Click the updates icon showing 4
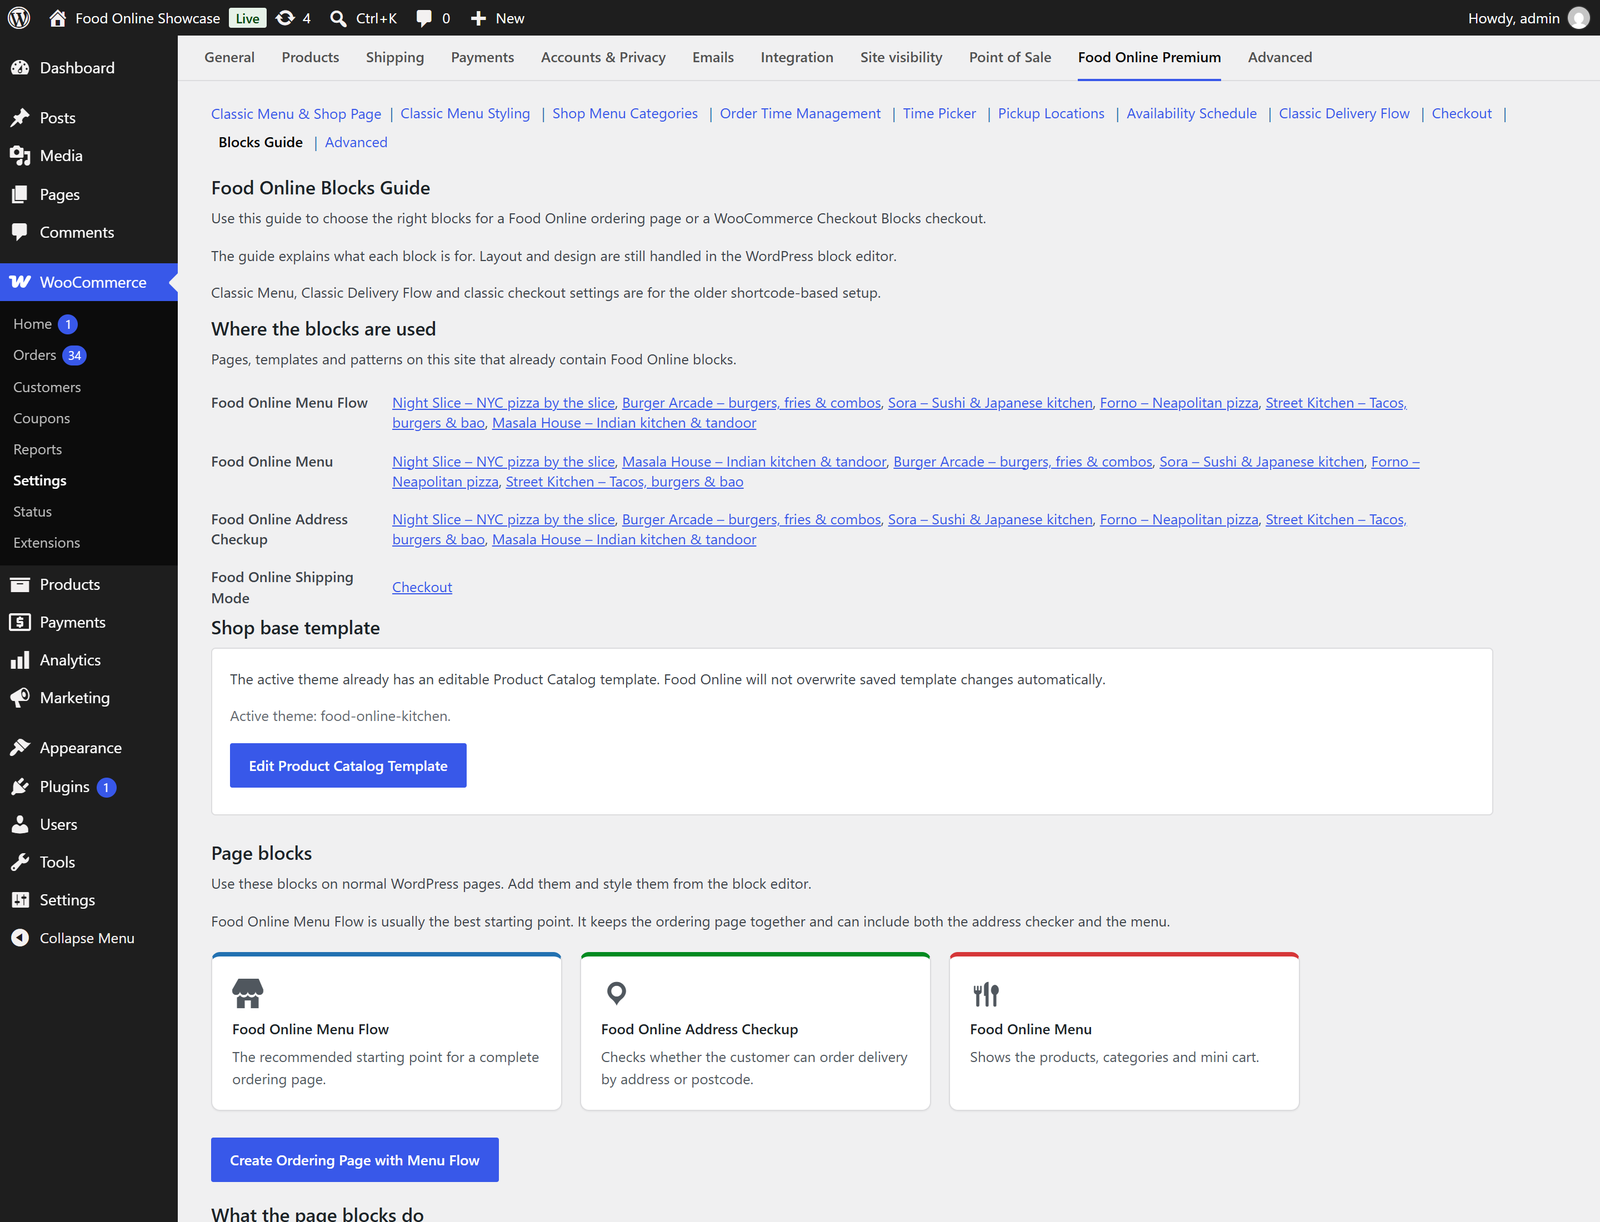Viewport: 1600px width, 1222px height. coord(285,18)
